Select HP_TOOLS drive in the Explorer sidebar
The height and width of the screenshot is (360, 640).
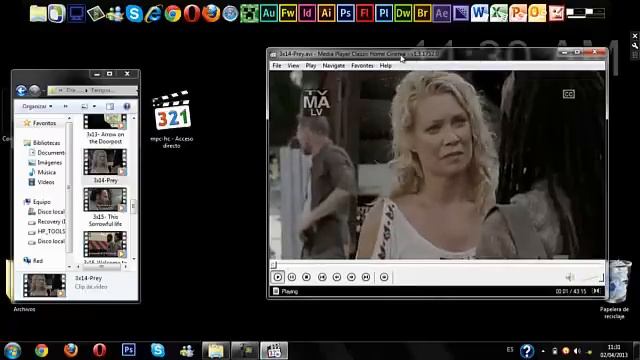[x=47, y=231]
